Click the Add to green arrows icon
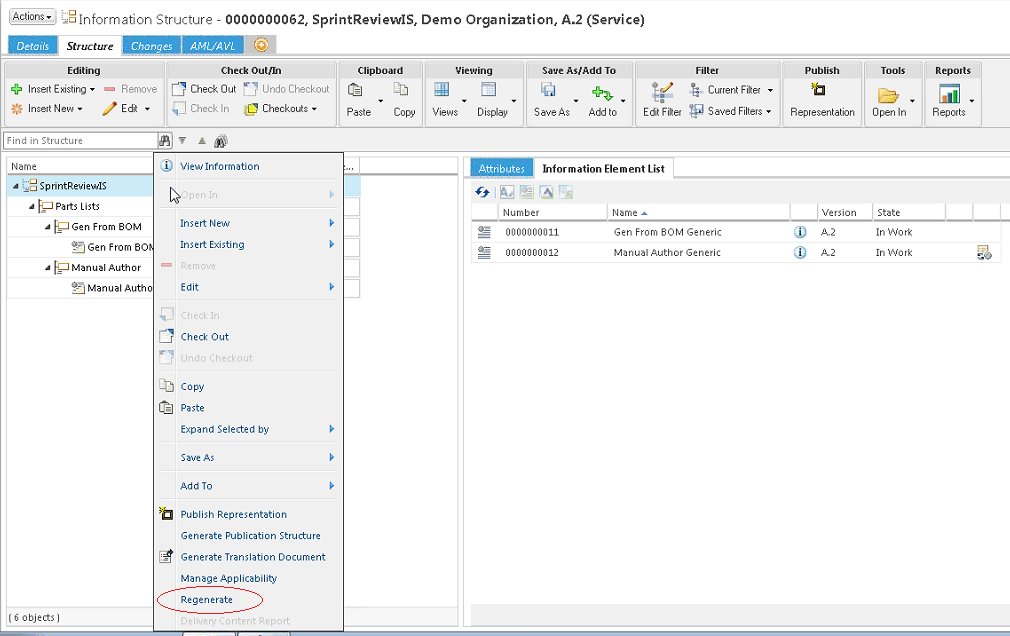 (602, 93)
